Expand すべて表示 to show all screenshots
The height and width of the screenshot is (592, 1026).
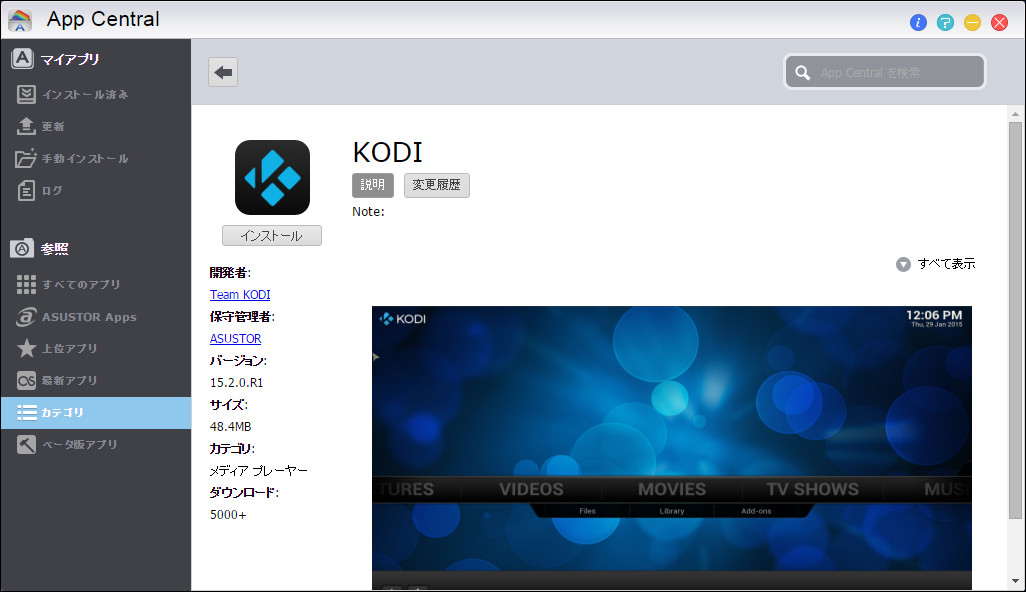point(938,263)
